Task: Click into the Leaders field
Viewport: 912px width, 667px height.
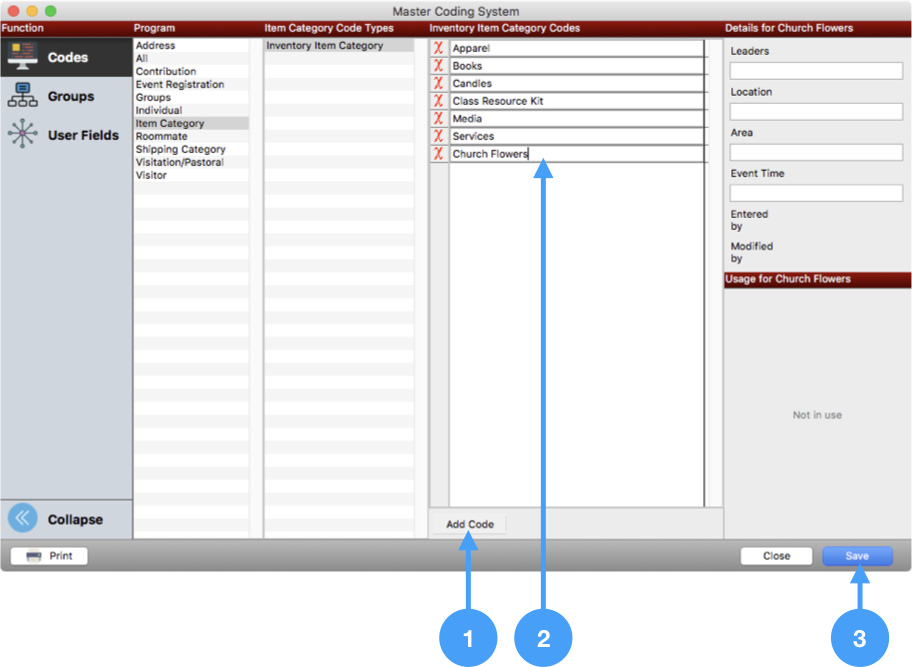Action: [816, 71]
